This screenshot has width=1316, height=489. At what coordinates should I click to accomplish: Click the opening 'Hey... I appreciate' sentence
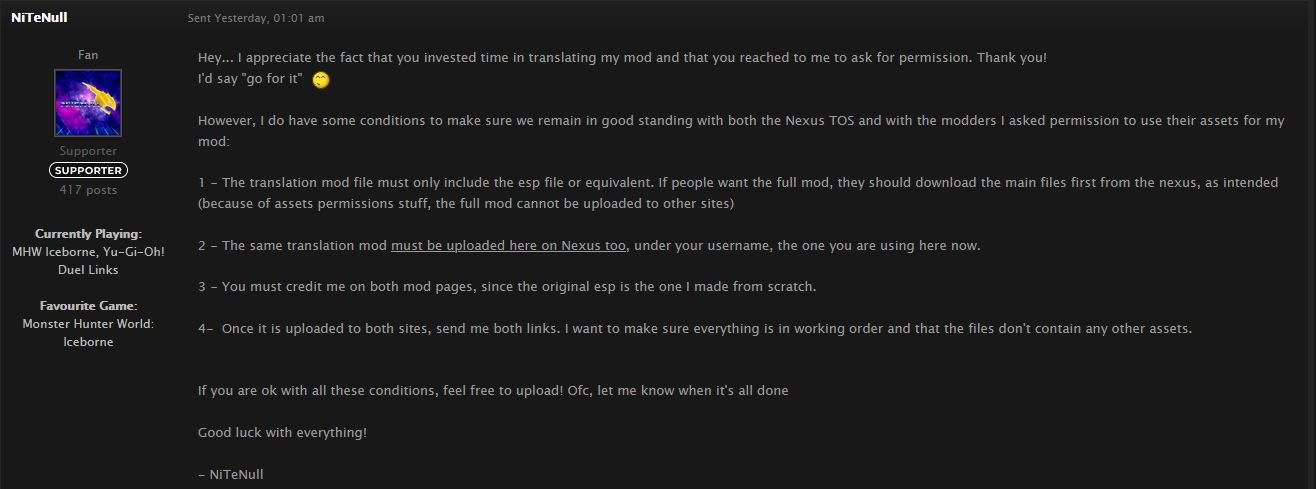coord(622,58)
